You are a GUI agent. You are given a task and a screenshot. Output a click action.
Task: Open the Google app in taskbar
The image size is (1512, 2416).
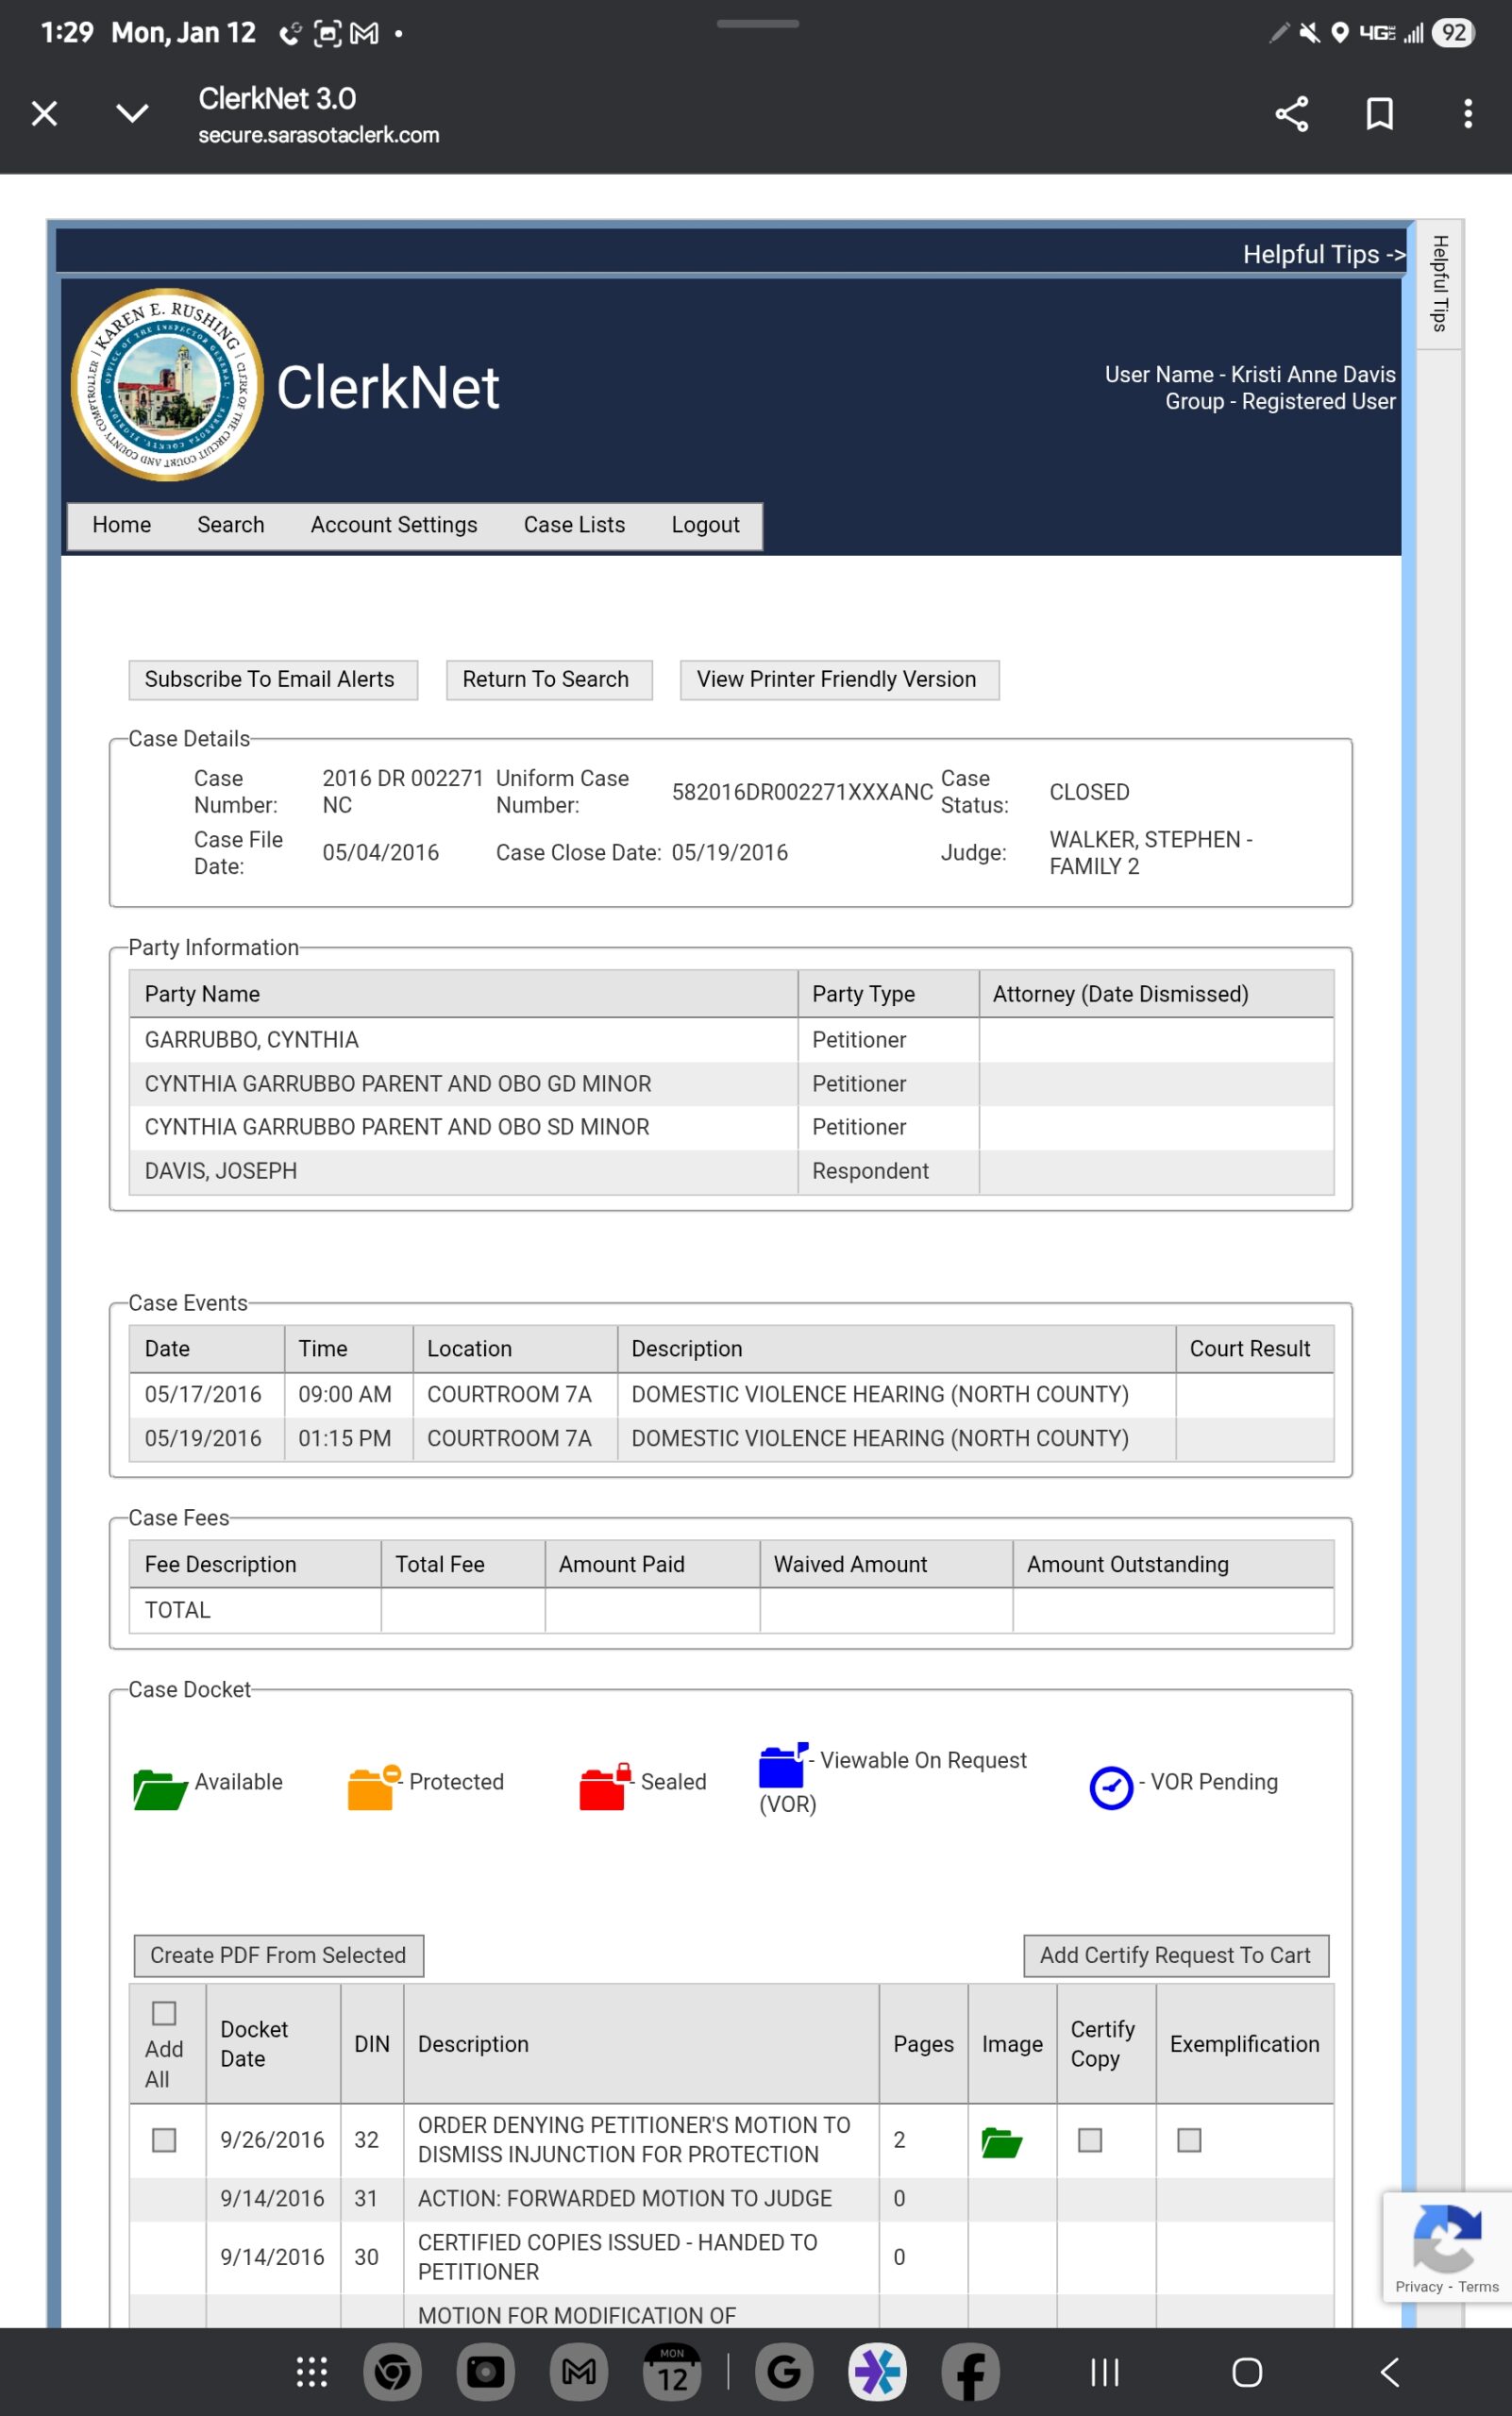784,2371
